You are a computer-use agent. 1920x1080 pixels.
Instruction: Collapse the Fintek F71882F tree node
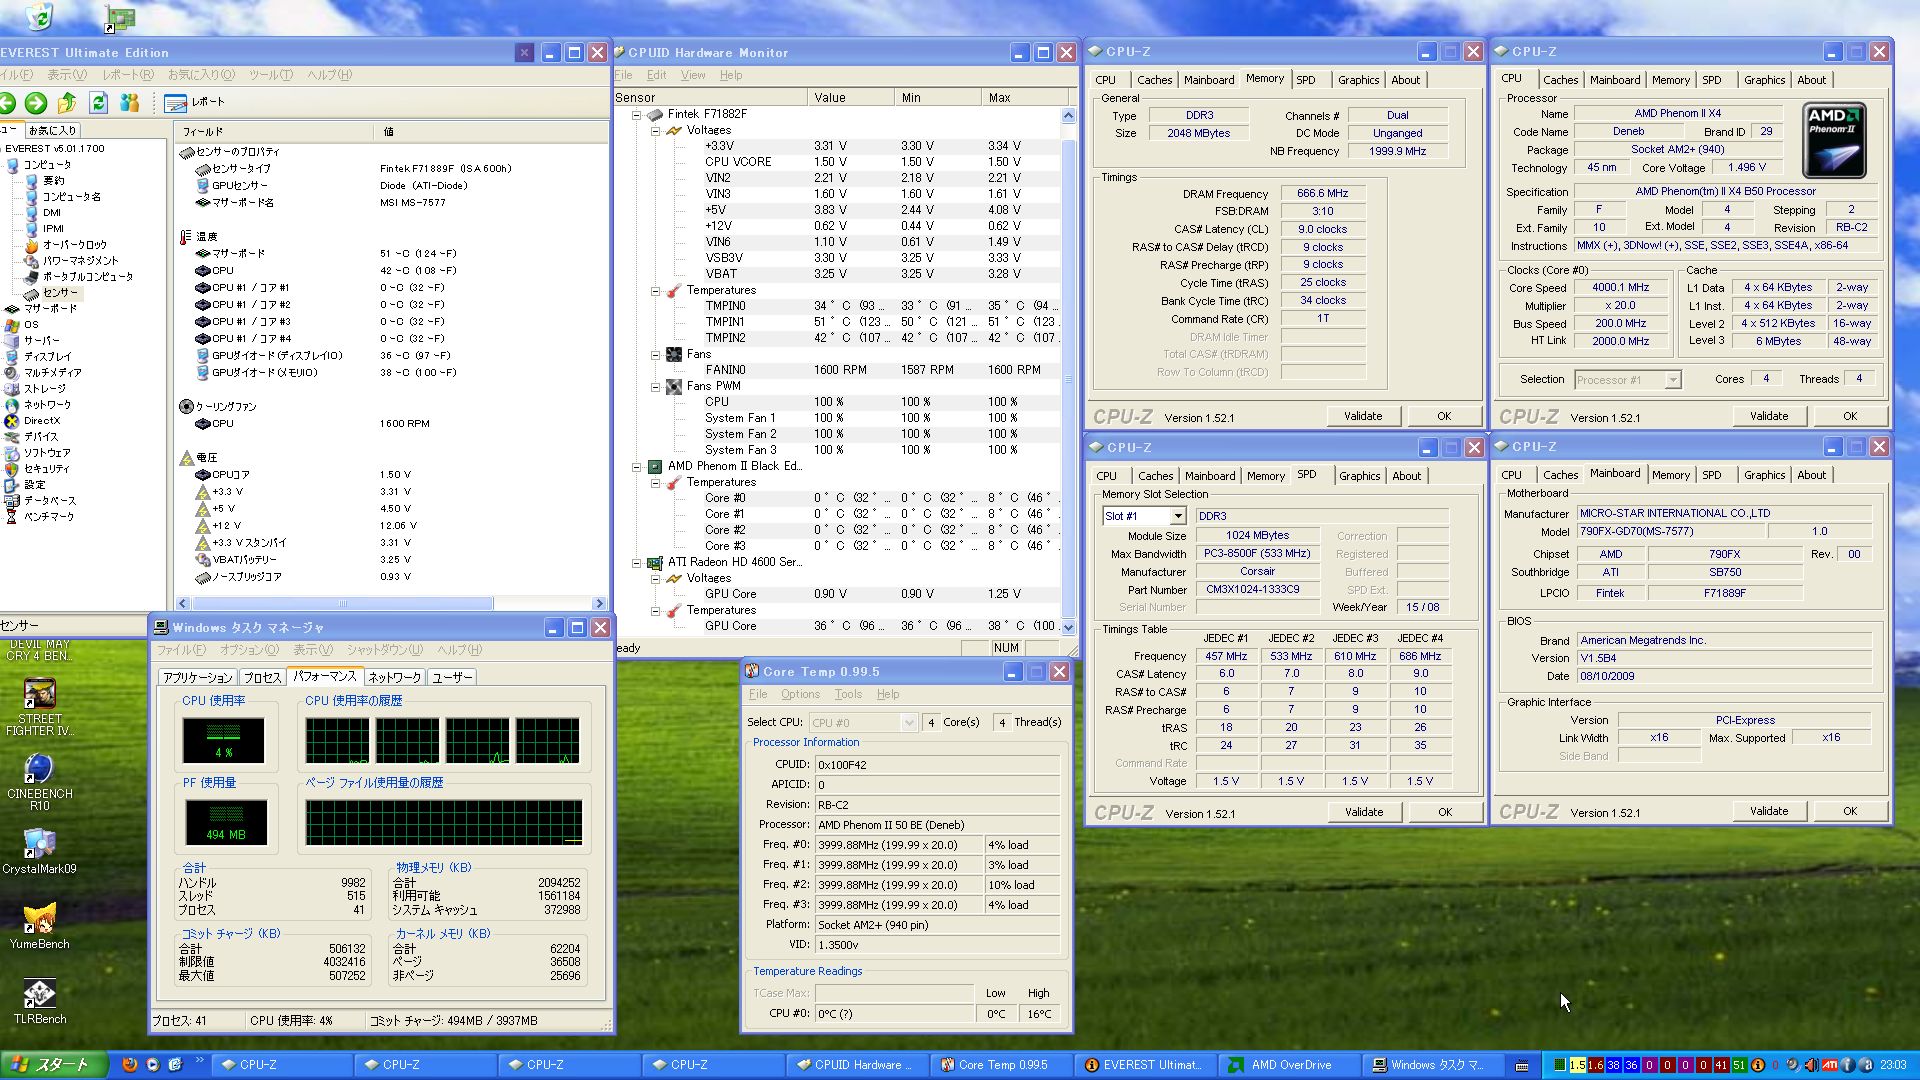(637, 114)
